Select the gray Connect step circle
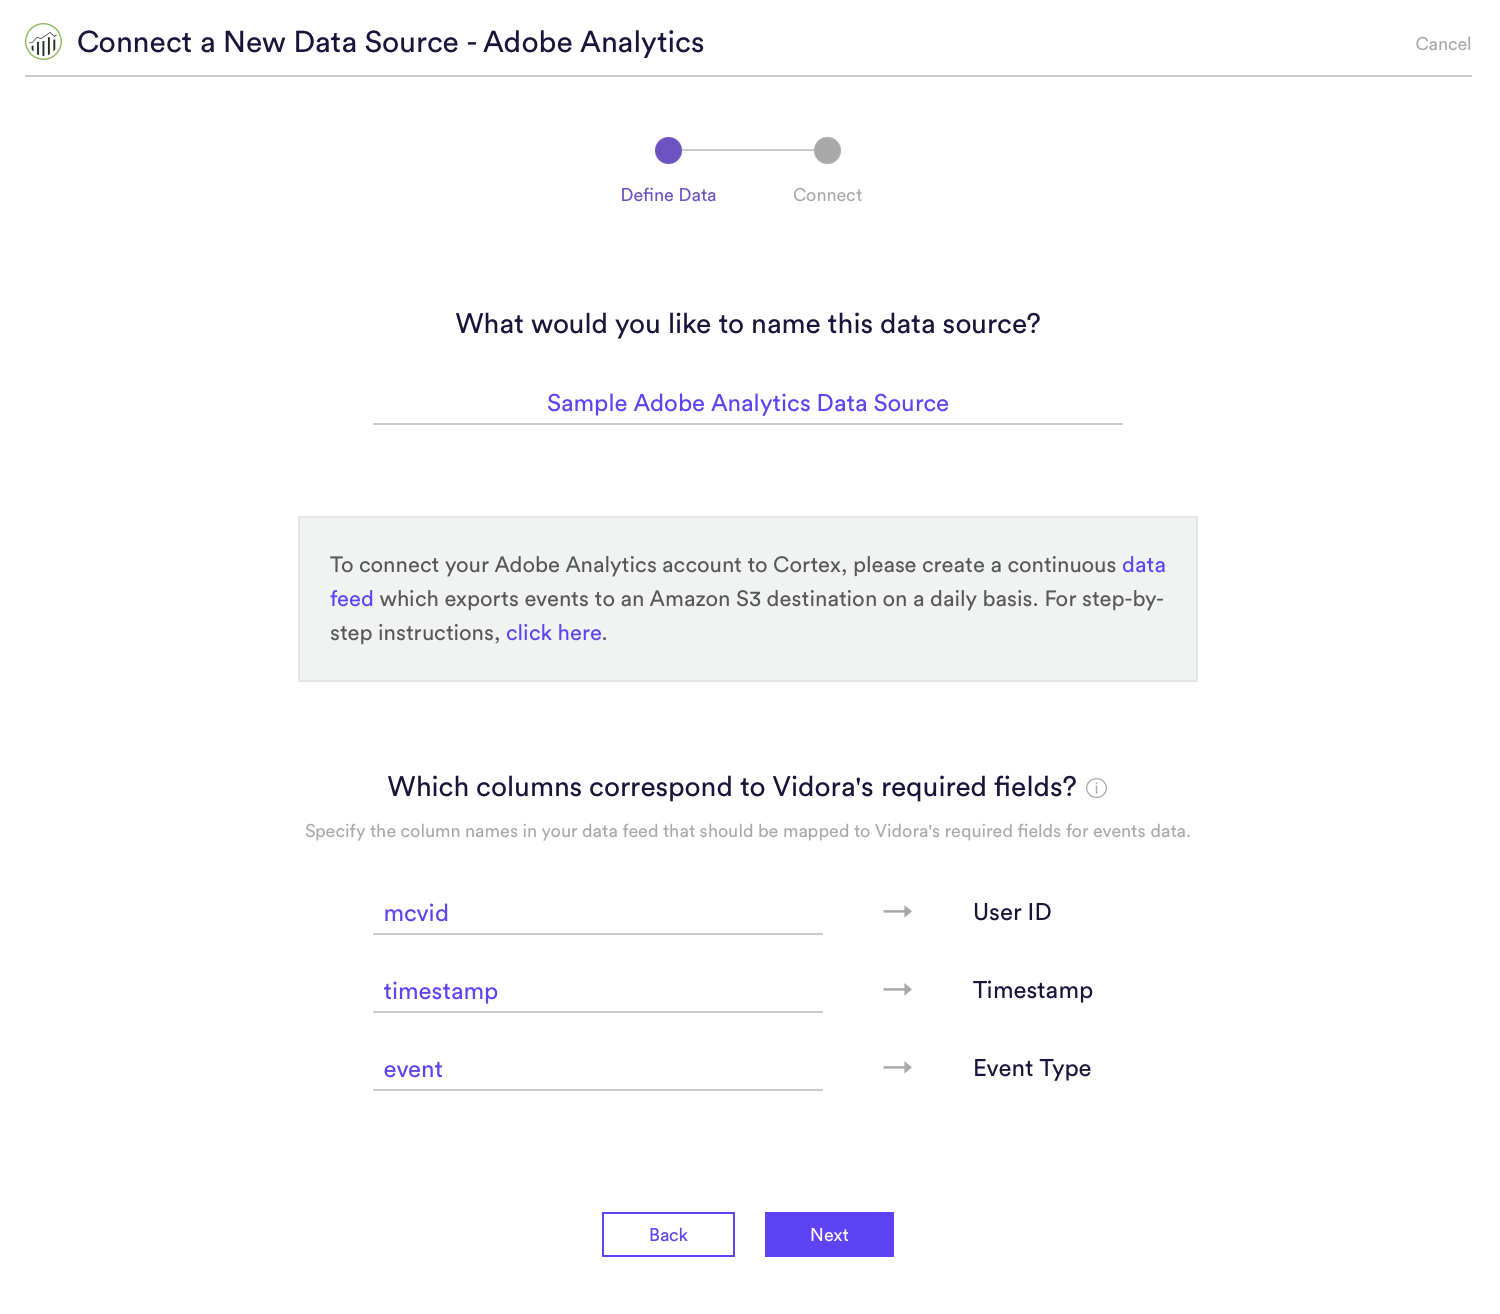Viewport: 1500px width, 1314px height. (827, 150)
